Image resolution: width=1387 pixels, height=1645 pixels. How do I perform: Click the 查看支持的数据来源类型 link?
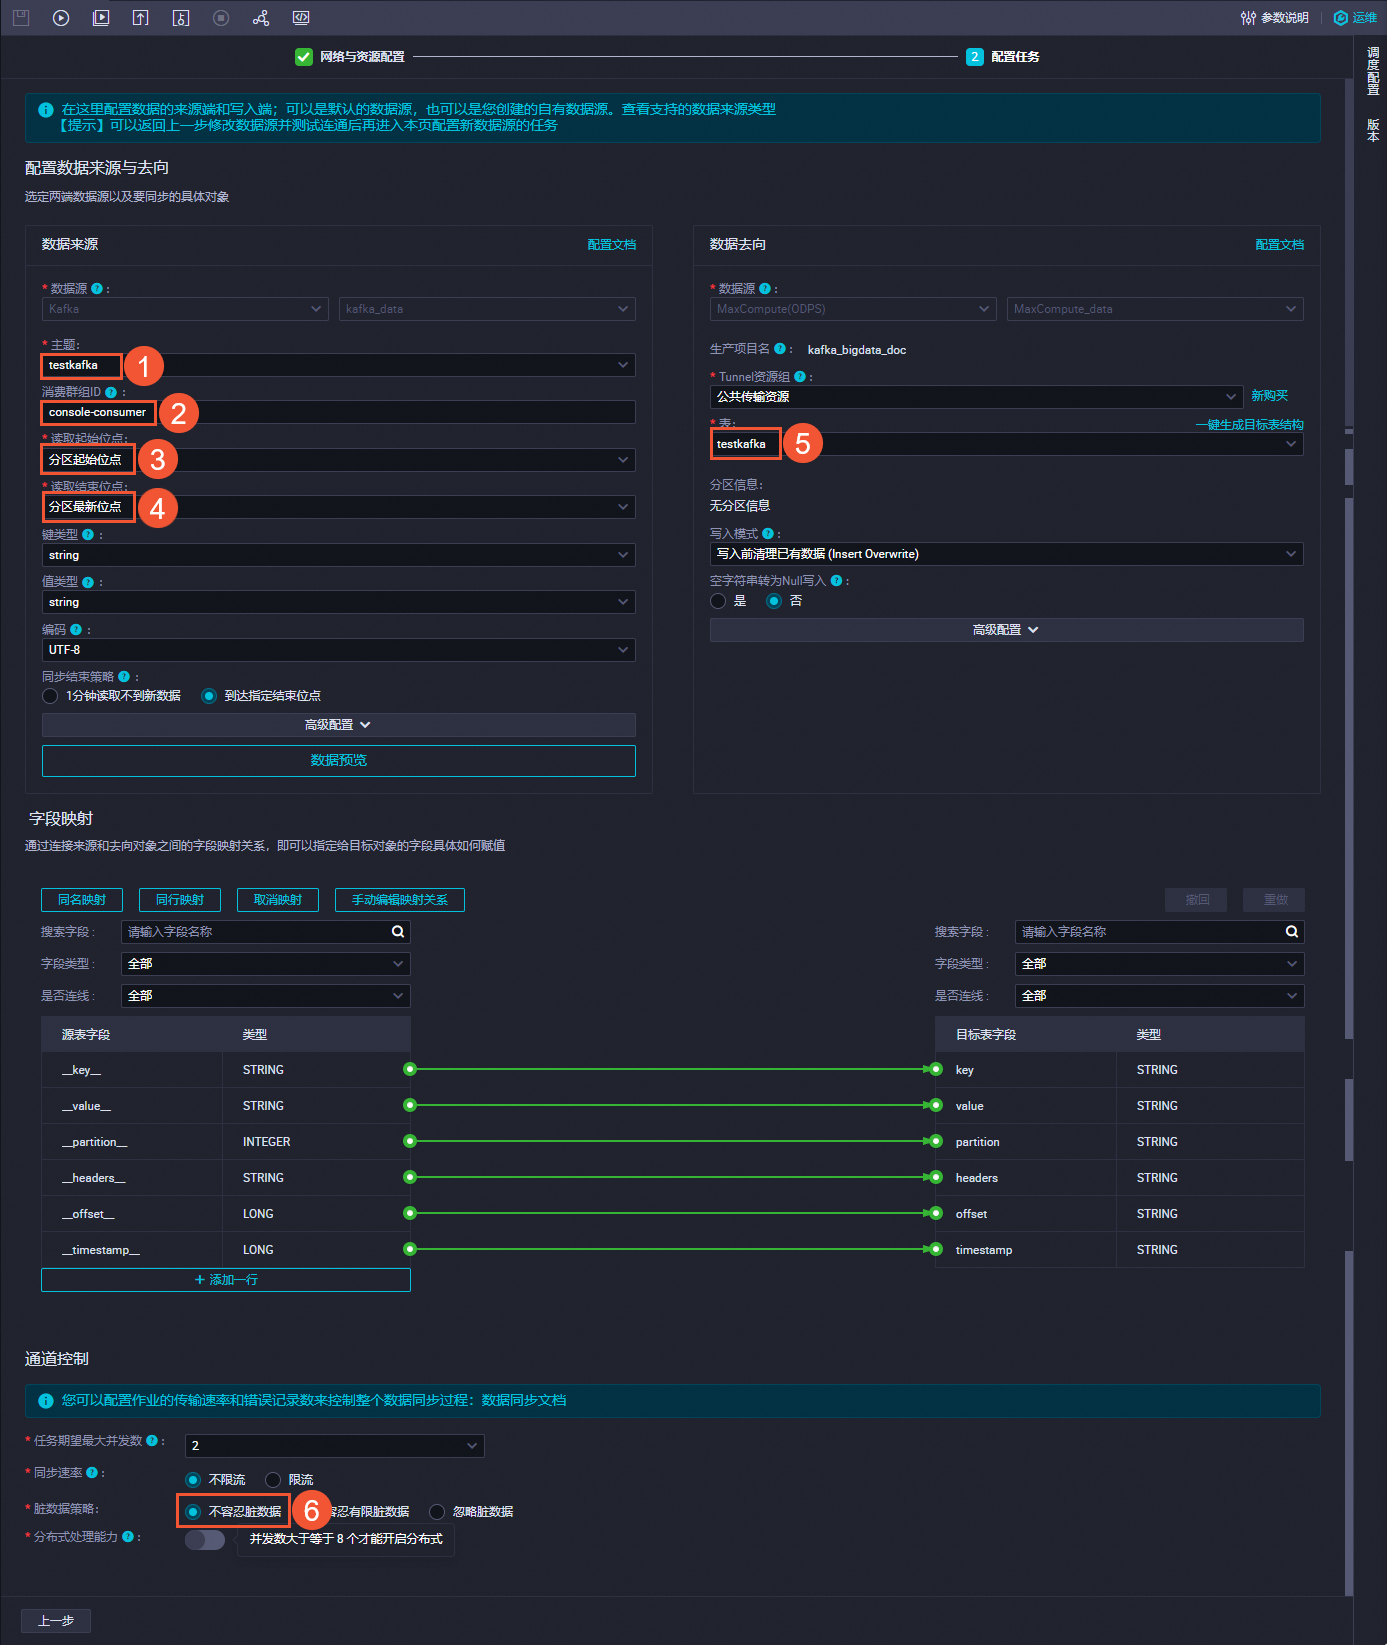click(x=699, y=109)
